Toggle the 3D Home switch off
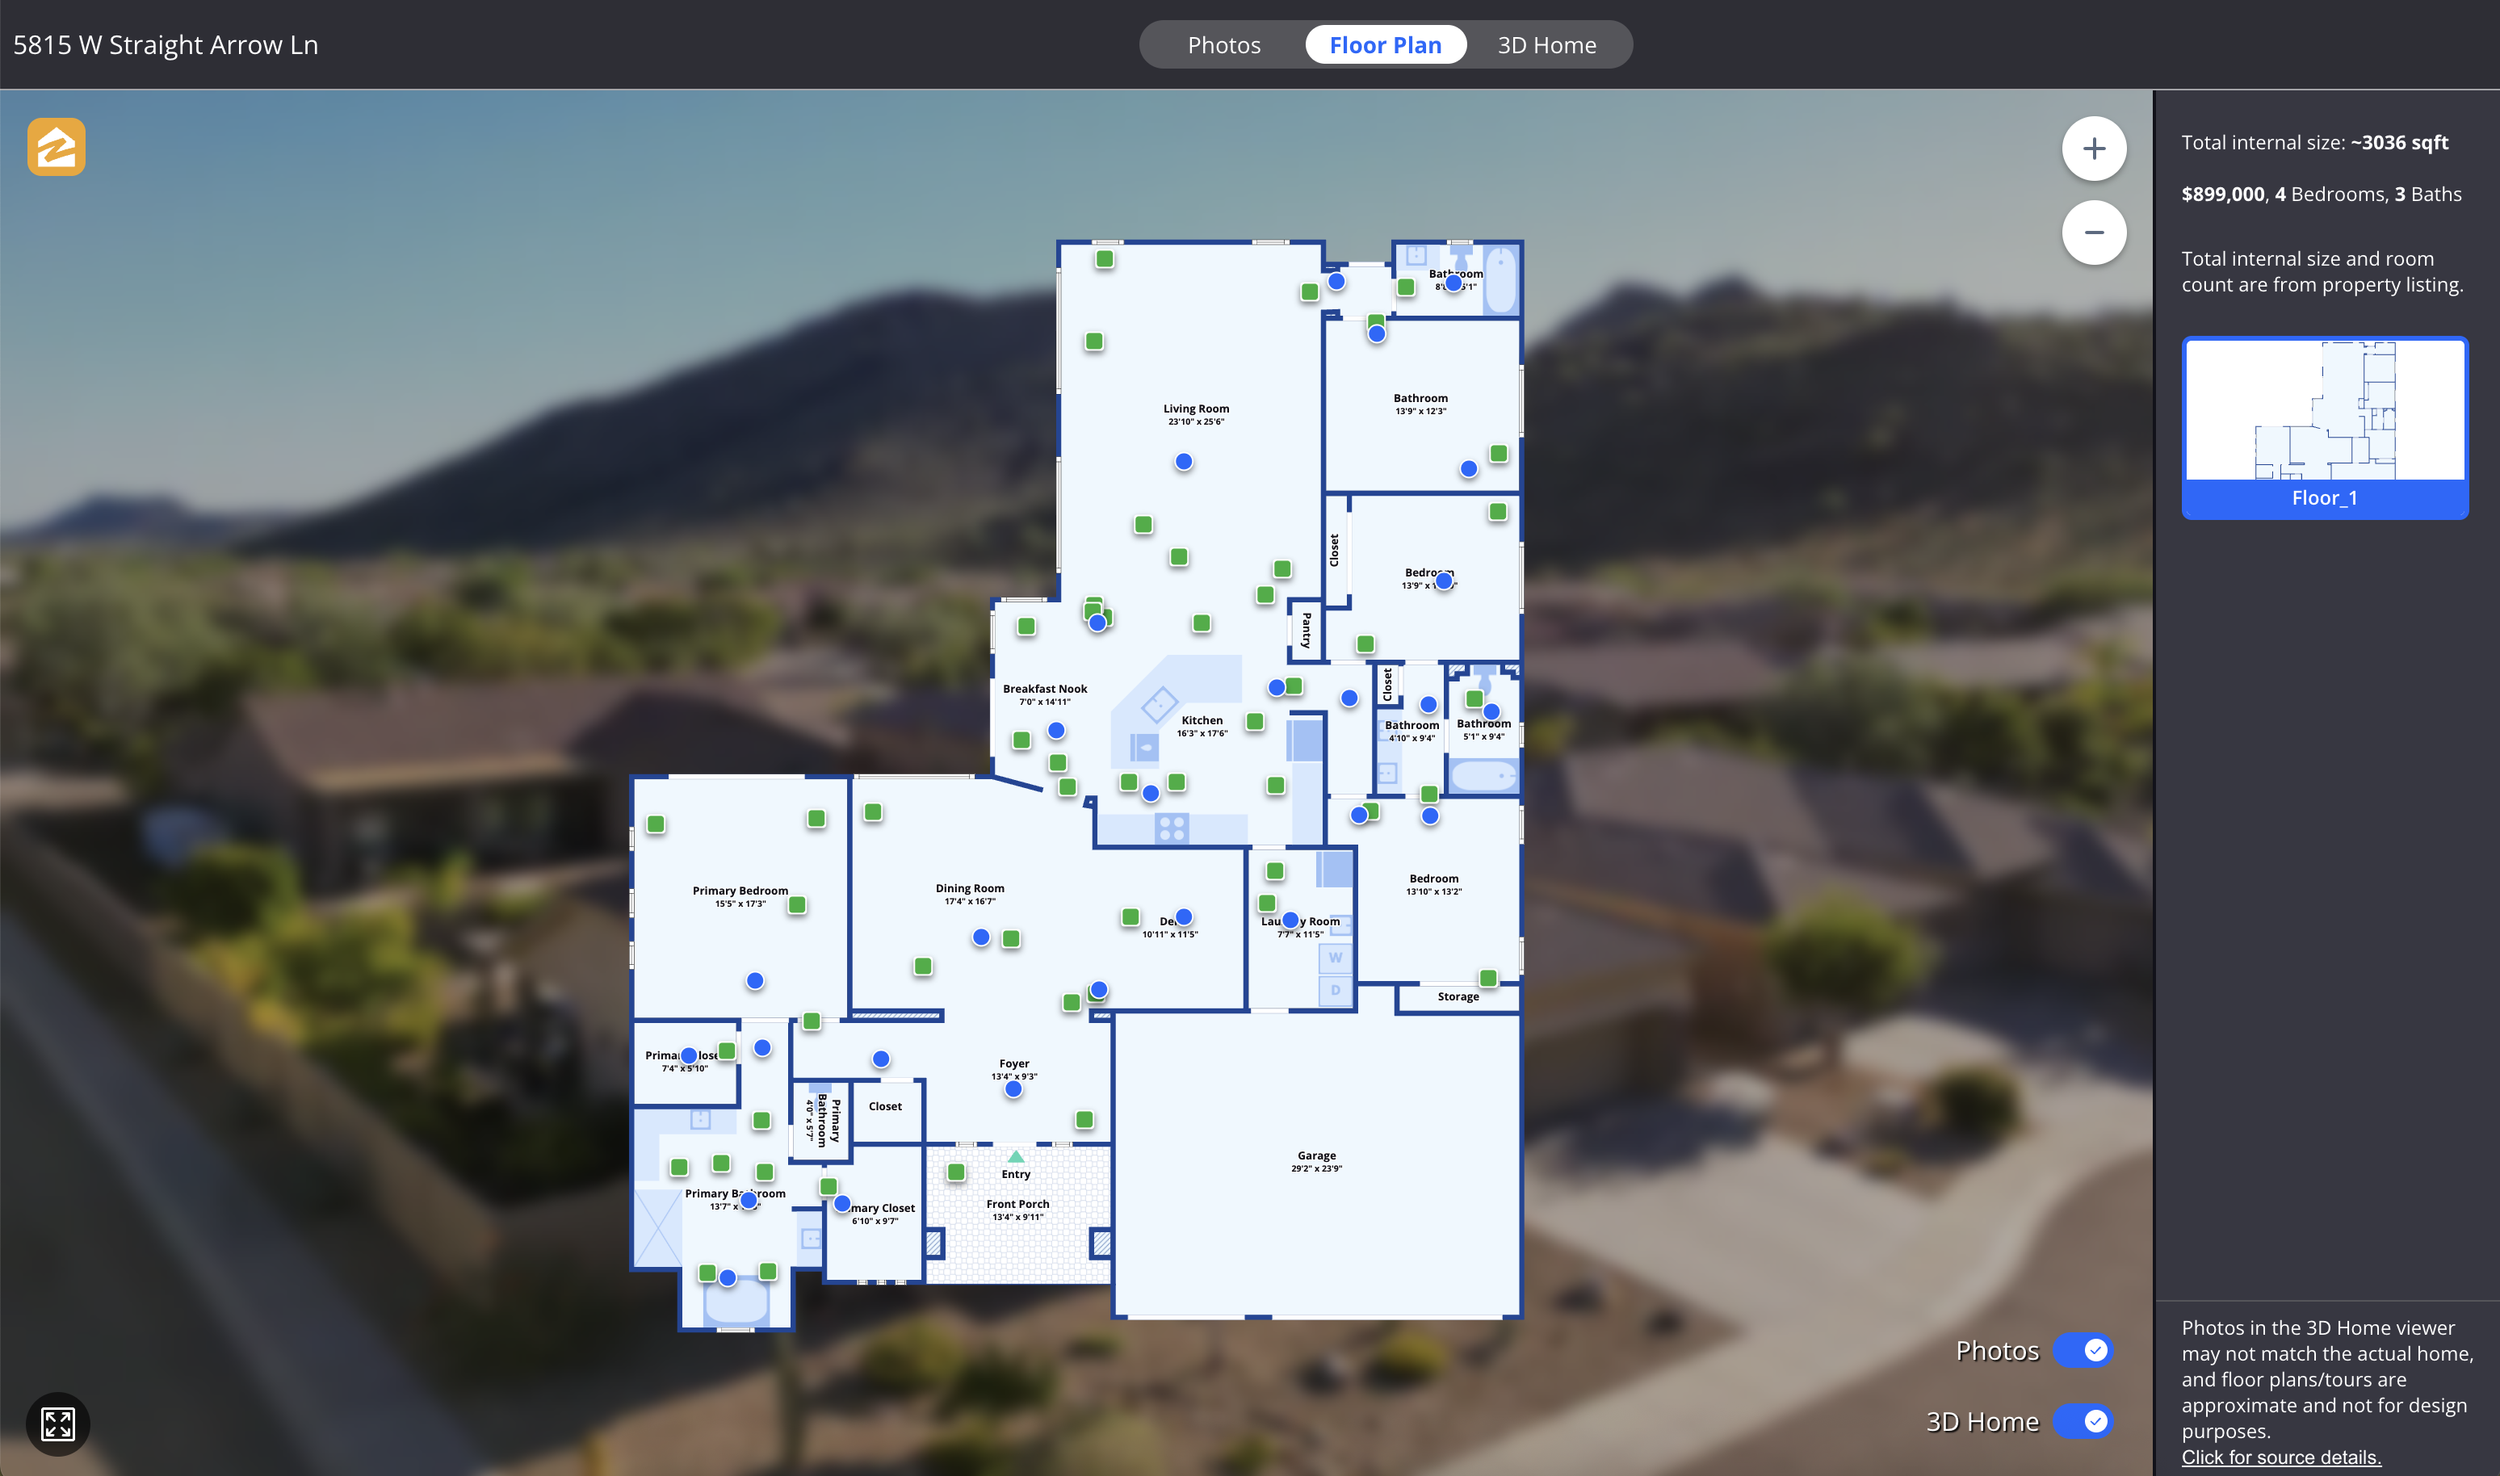Viewport: 2500px width, 1476px height. point(2083,1421)
